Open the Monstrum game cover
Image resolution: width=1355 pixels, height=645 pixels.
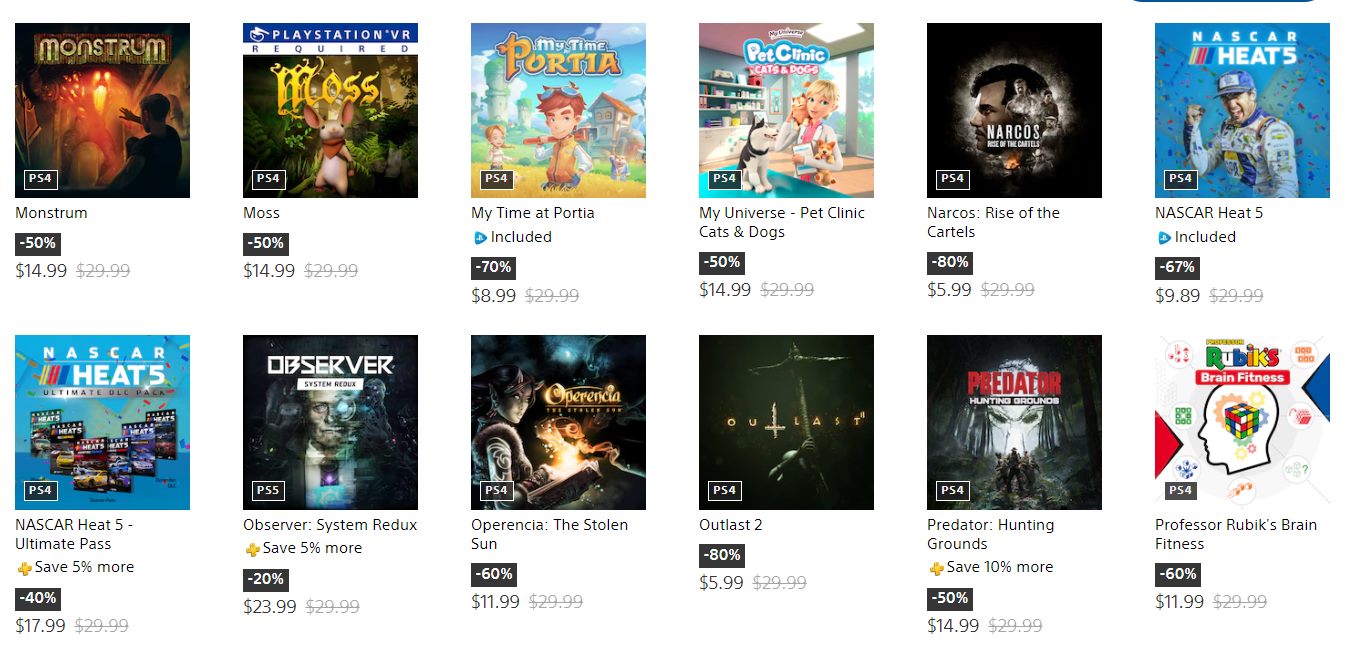[102, 110]
